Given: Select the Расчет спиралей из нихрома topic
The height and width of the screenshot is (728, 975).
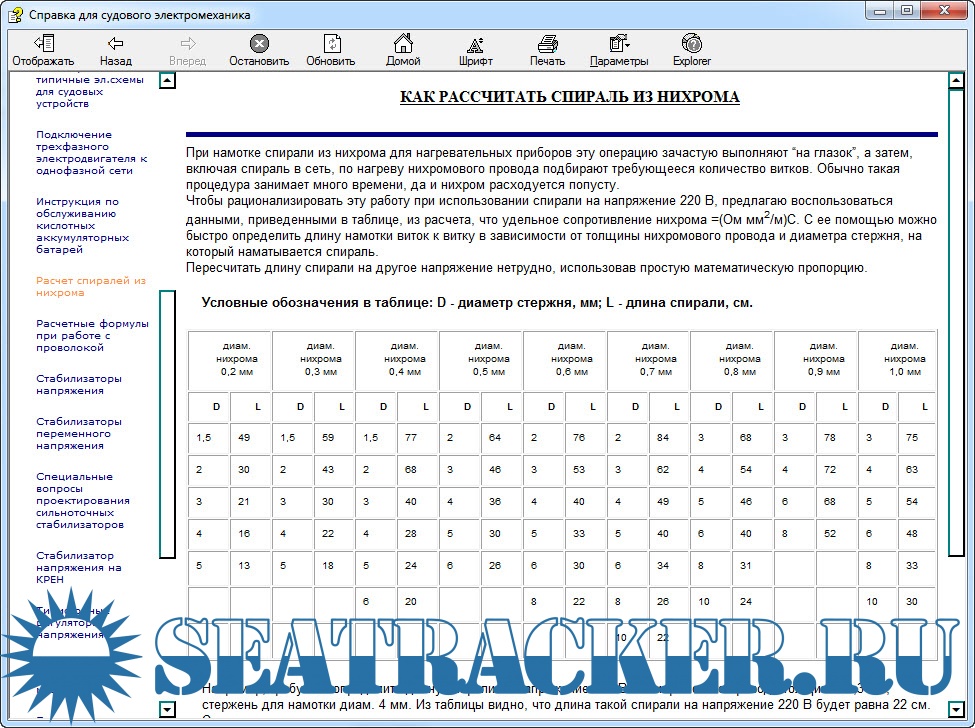Looking at the screenshot, I should [x=90, y=287].
